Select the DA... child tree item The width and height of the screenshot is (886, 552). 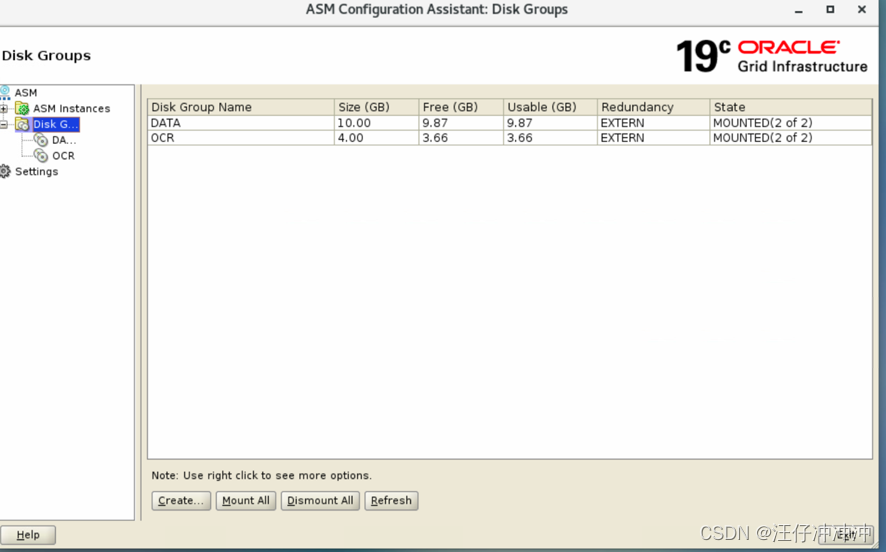(x=64, y=140)
